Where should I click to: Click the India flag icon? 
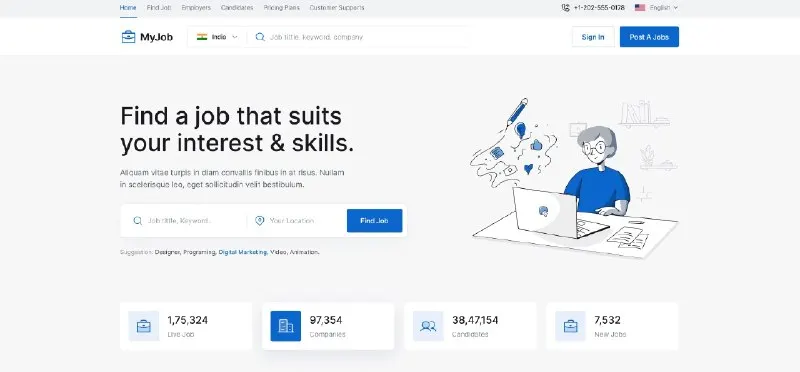[202, 37]
